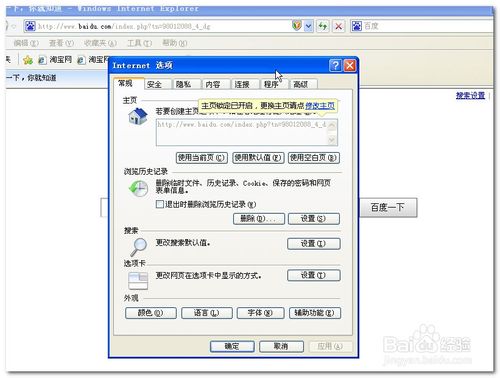Click the browsing history clock icon

pos(138,189)
